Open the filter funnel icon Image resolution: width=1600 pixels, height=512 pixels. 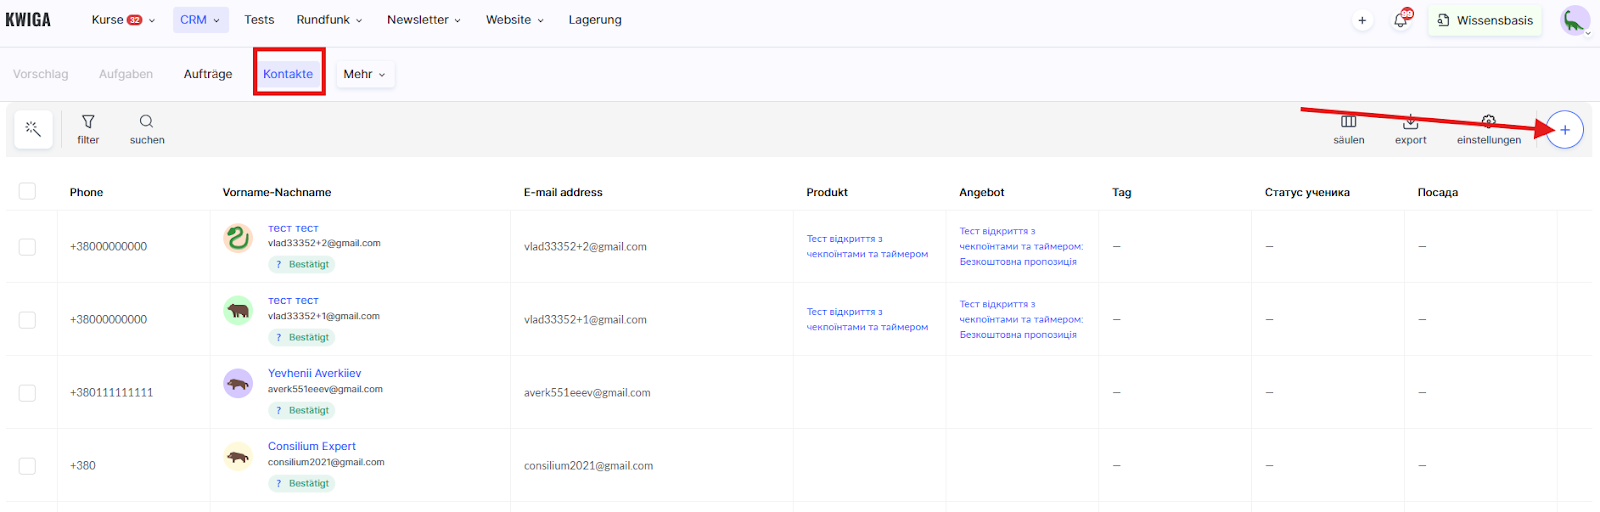pyautogui.click(x=88, y=122)
